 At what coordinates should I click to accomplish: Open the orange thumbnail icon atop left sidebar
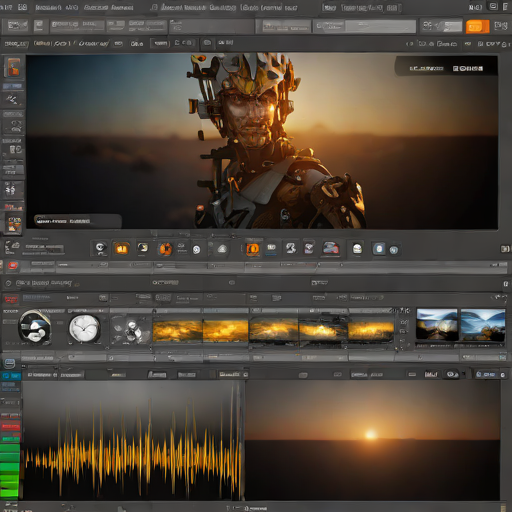click(14, 67)
